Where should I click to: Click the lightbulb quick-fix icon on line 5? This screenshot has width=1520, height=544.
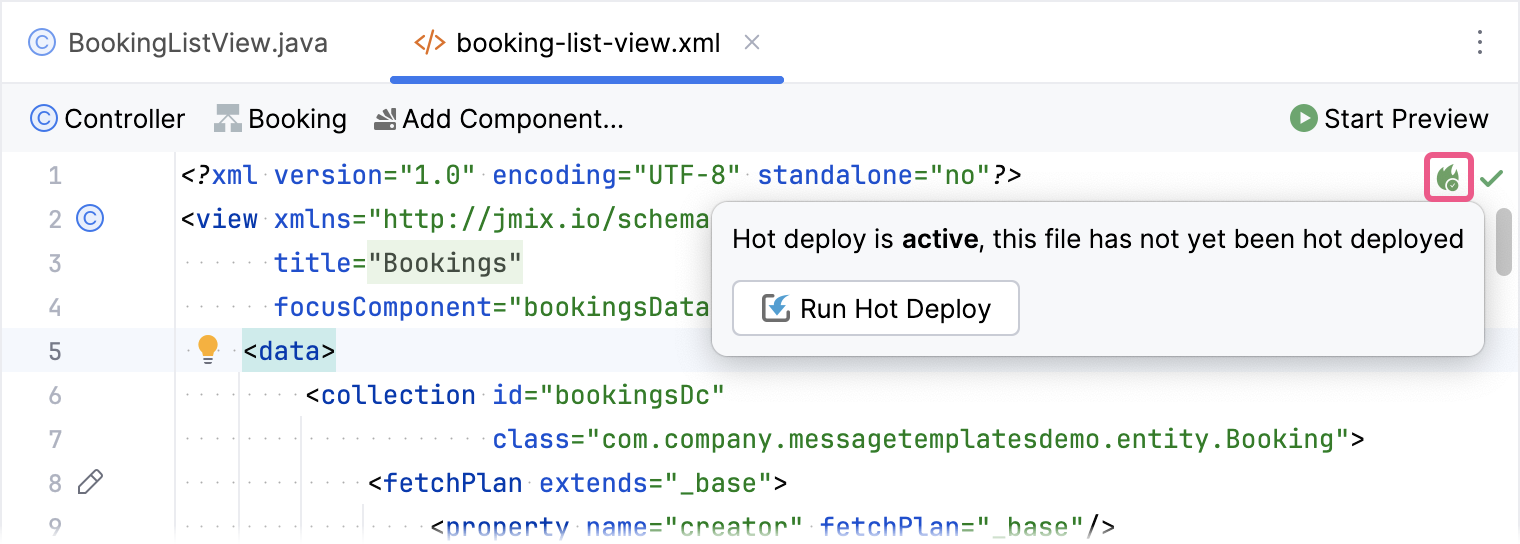click(x=207, y=350)
